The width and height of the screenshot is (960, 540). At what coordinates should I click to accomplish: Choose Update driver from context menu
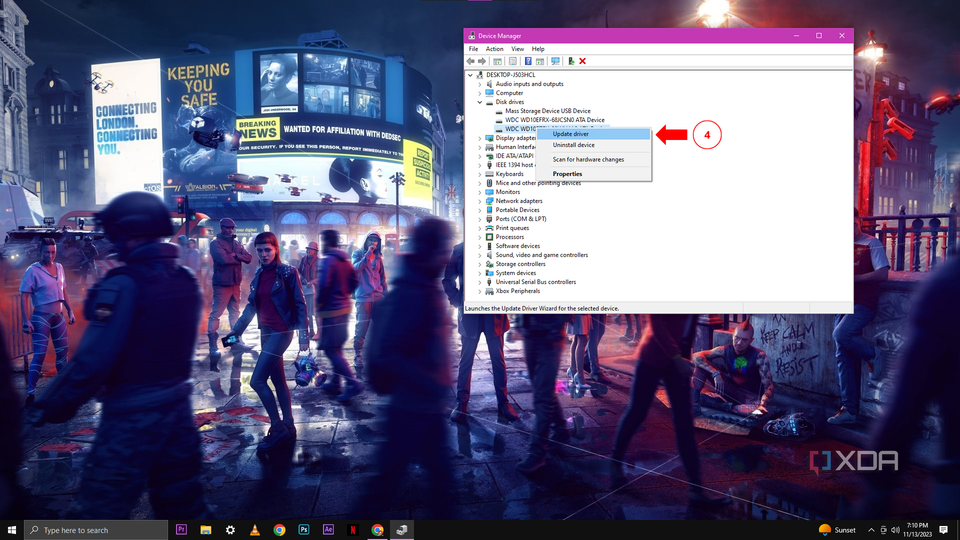[593, 133]
